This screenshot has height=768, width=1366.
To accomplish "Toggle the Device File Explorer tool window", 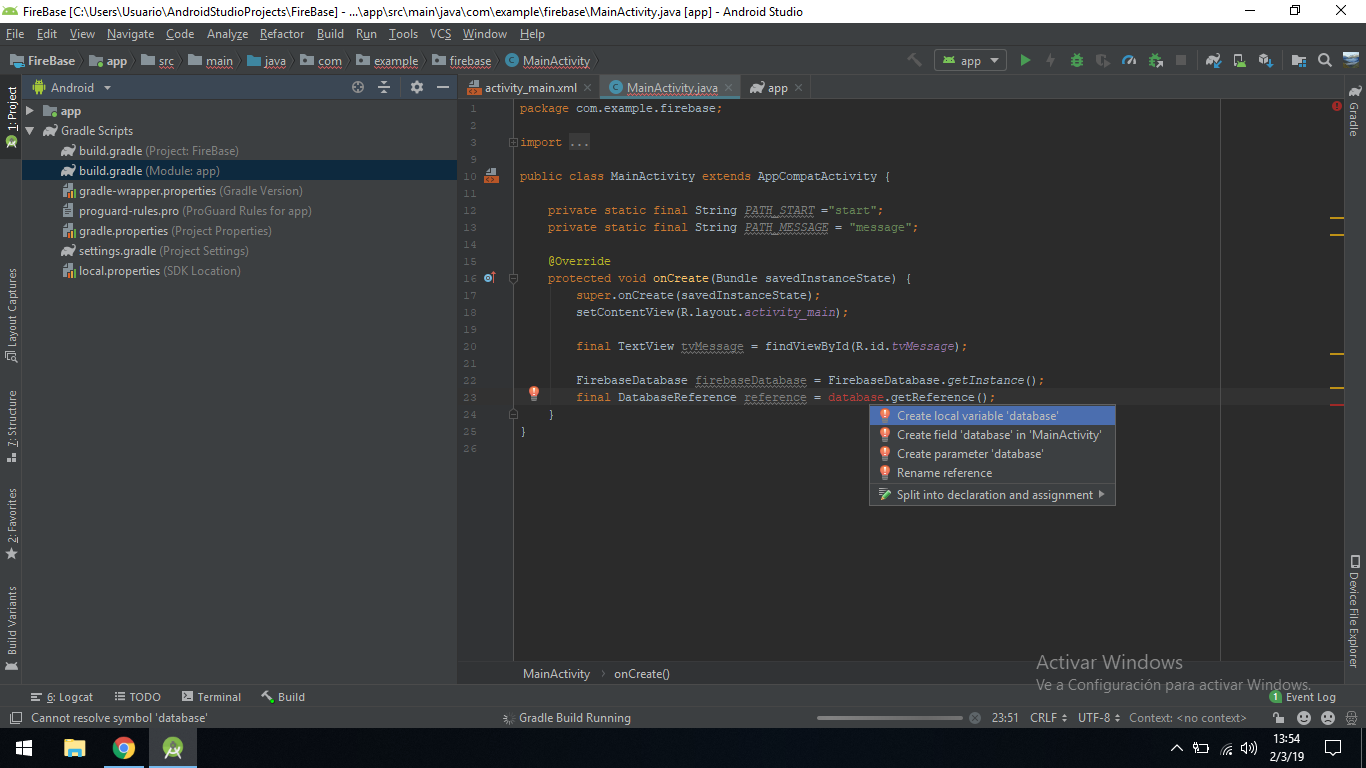I will (1355, 611).
